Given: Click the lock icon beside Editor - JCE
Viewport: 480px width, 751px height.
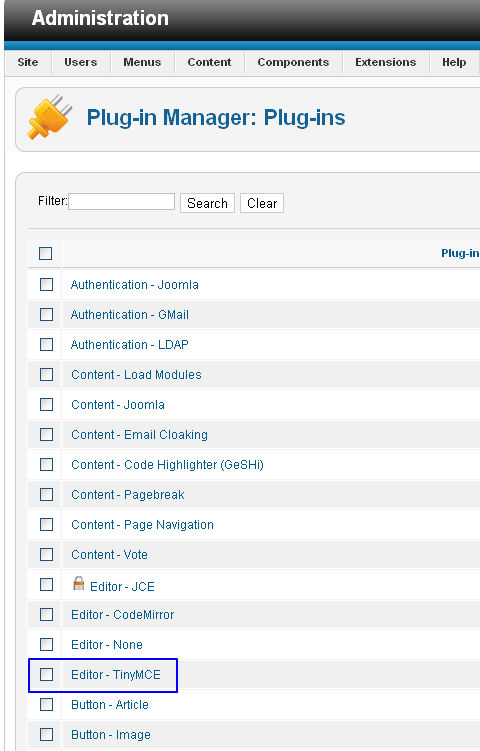Looking at the screenshot, I should tap(79, 583).
